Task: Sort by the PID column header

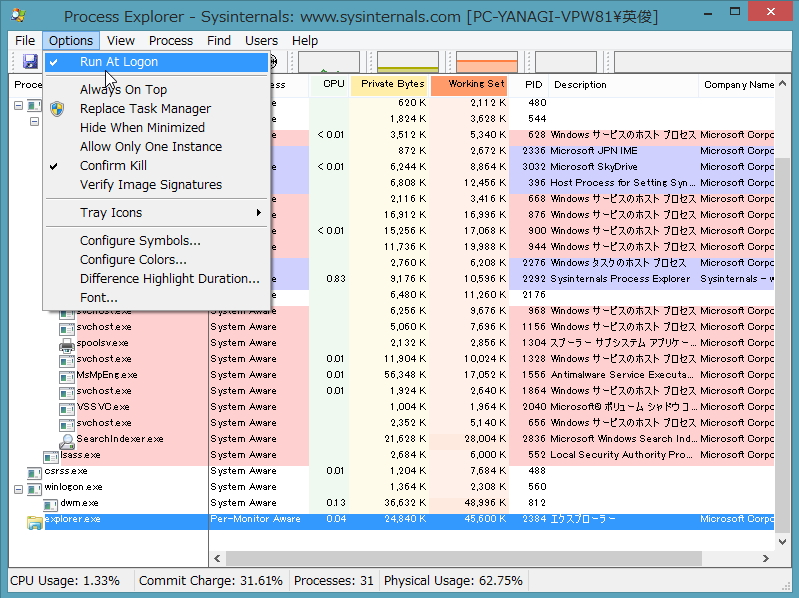Action: (x=529, y=85)
